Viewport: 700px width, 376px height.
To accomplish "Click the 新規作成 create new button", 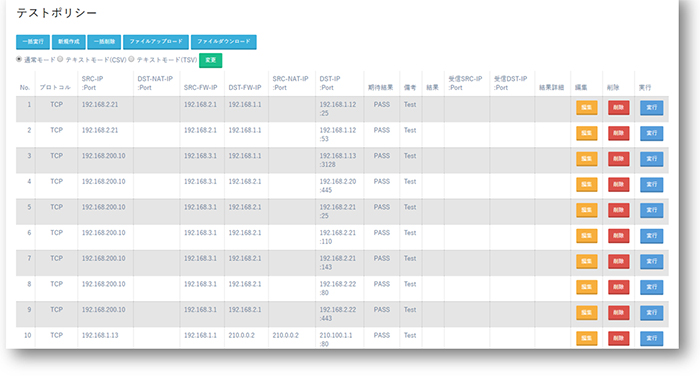I will (x=68, y=42).
